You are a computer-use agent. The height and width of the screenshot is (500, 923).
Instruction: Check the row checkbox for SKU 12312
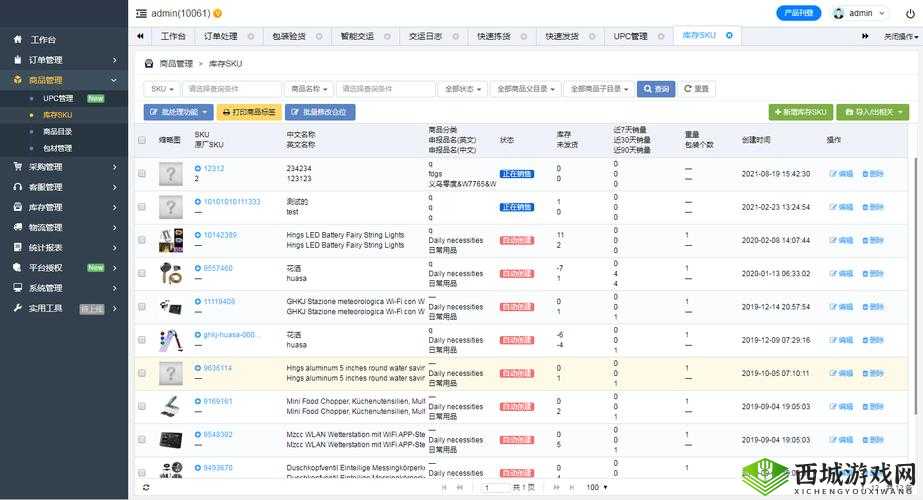(142, 174)
